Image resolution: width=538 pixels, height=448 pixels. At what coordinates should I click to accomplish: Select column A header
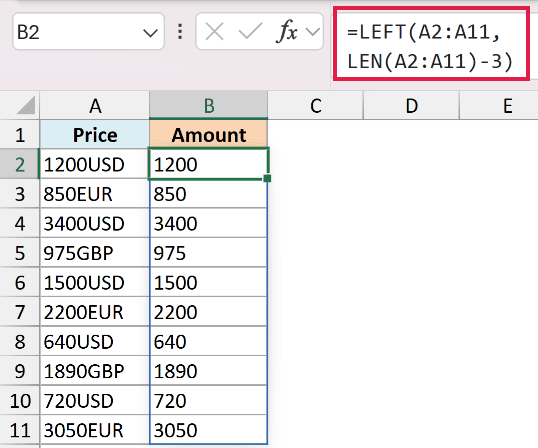pyautogui.click(x=95, y=106)
